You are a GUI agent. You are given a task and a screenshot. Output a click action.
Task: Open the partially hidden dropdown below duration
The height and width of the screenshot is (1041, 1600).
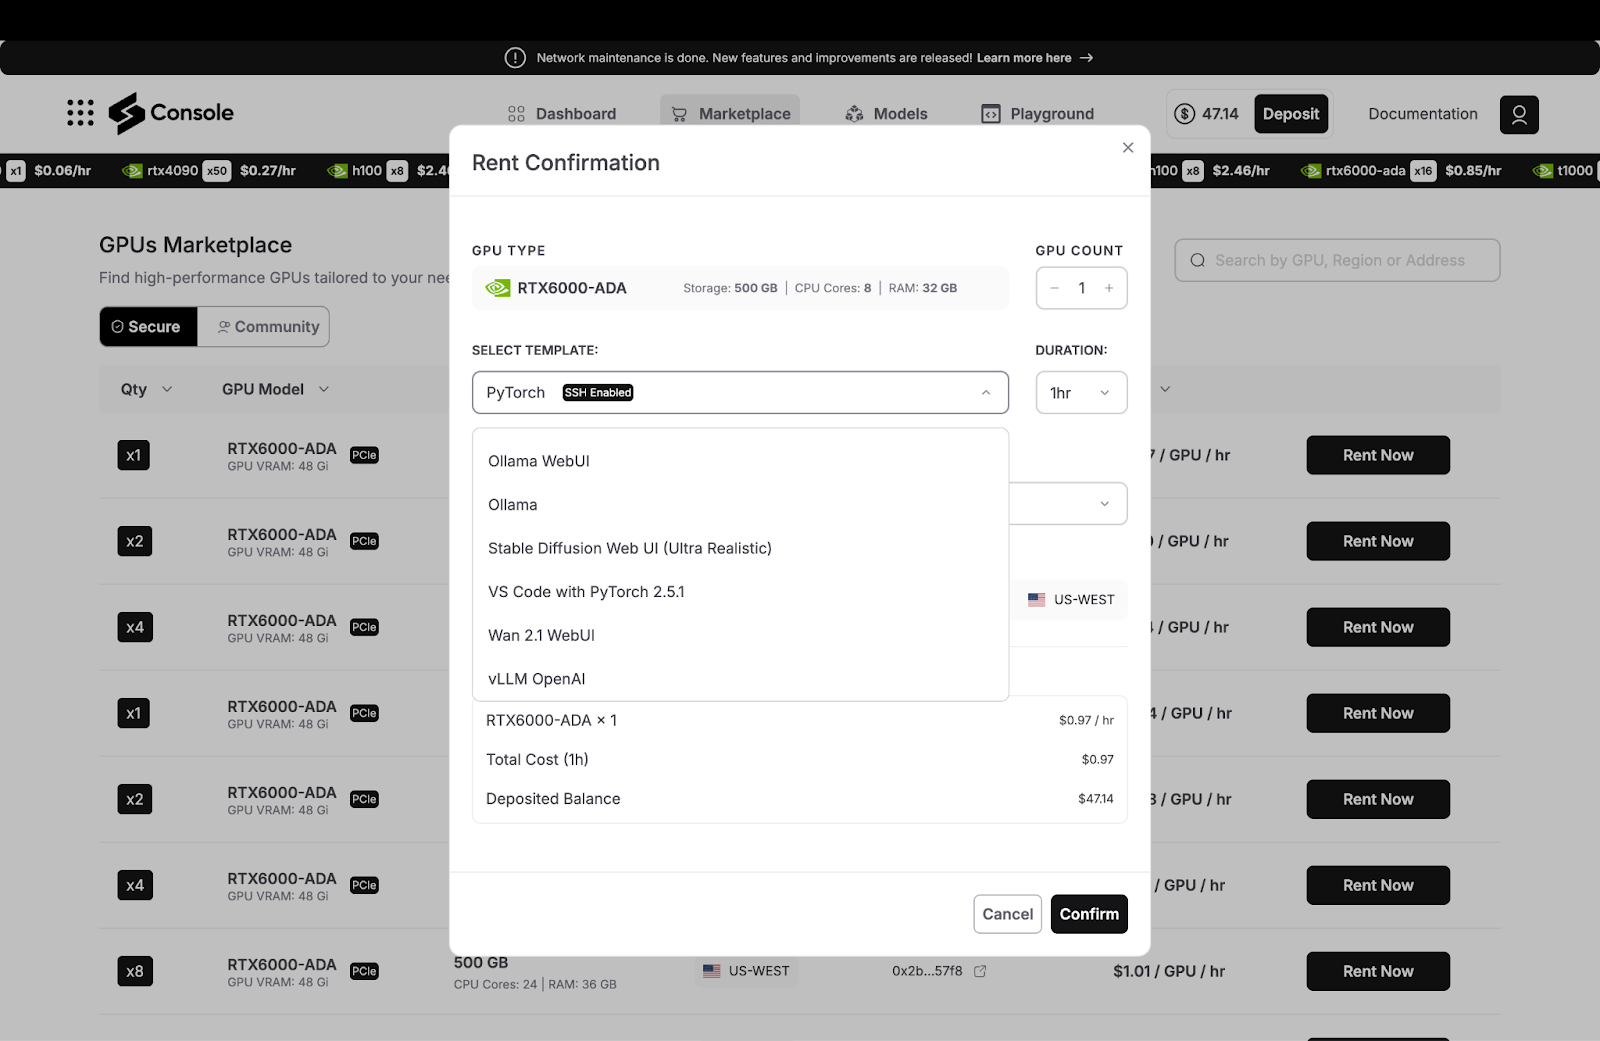[x=1068, y=503]
